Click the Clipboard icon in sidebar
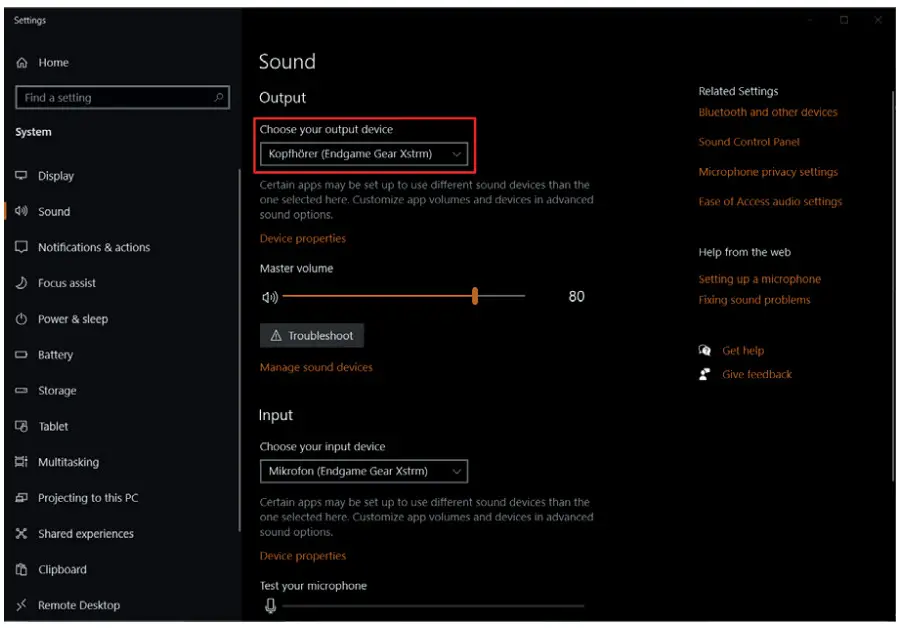The height and width of the screenshot is (628, 898). tap(22, 570)
